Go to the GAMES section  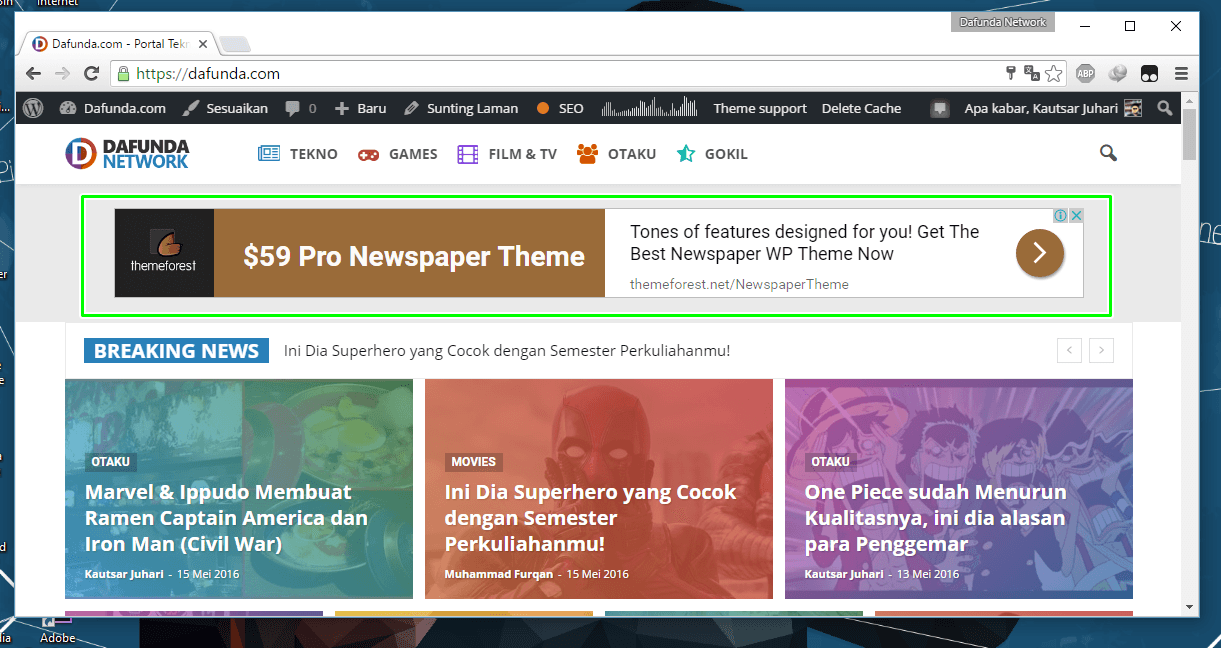pos(398,154)
